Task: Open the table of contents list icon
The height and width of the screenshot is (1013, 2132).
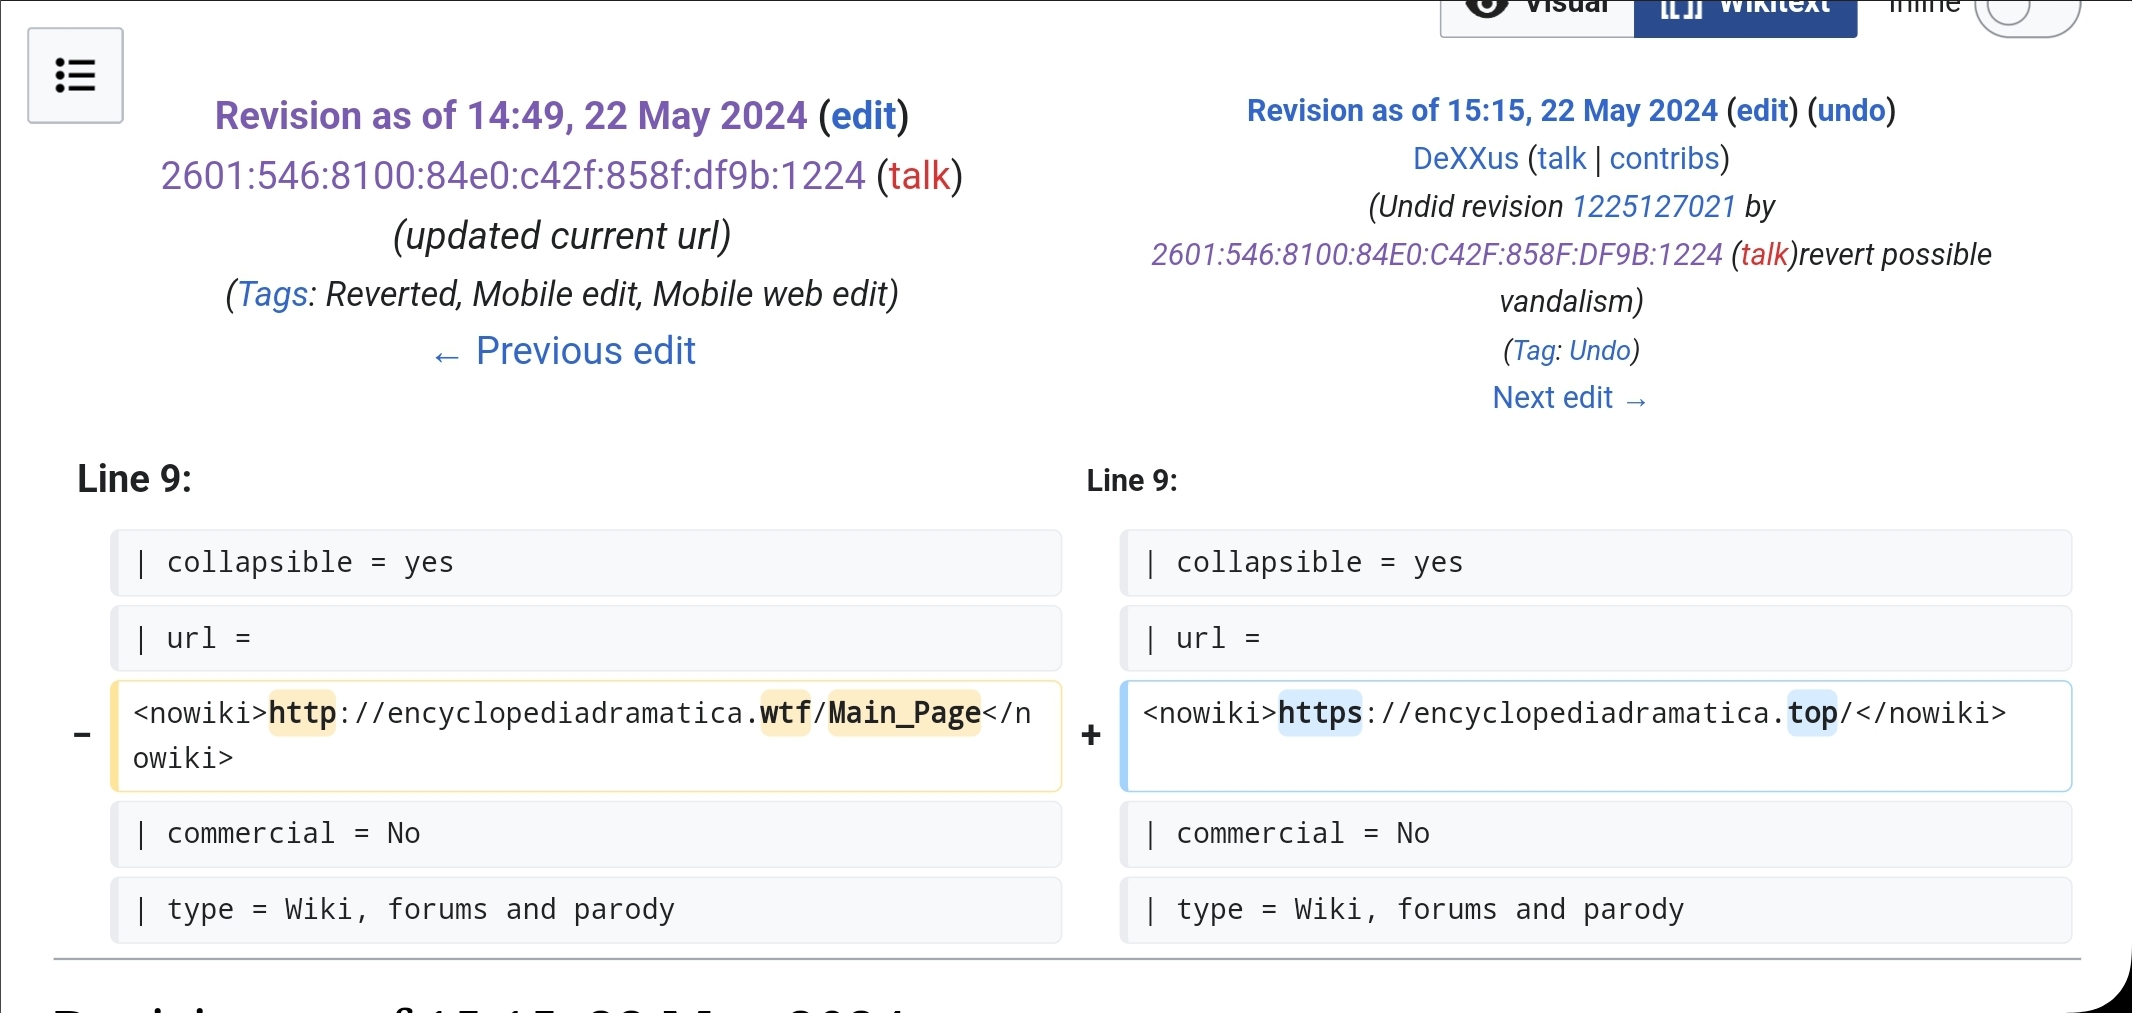Action: click(x=75, y=76)
